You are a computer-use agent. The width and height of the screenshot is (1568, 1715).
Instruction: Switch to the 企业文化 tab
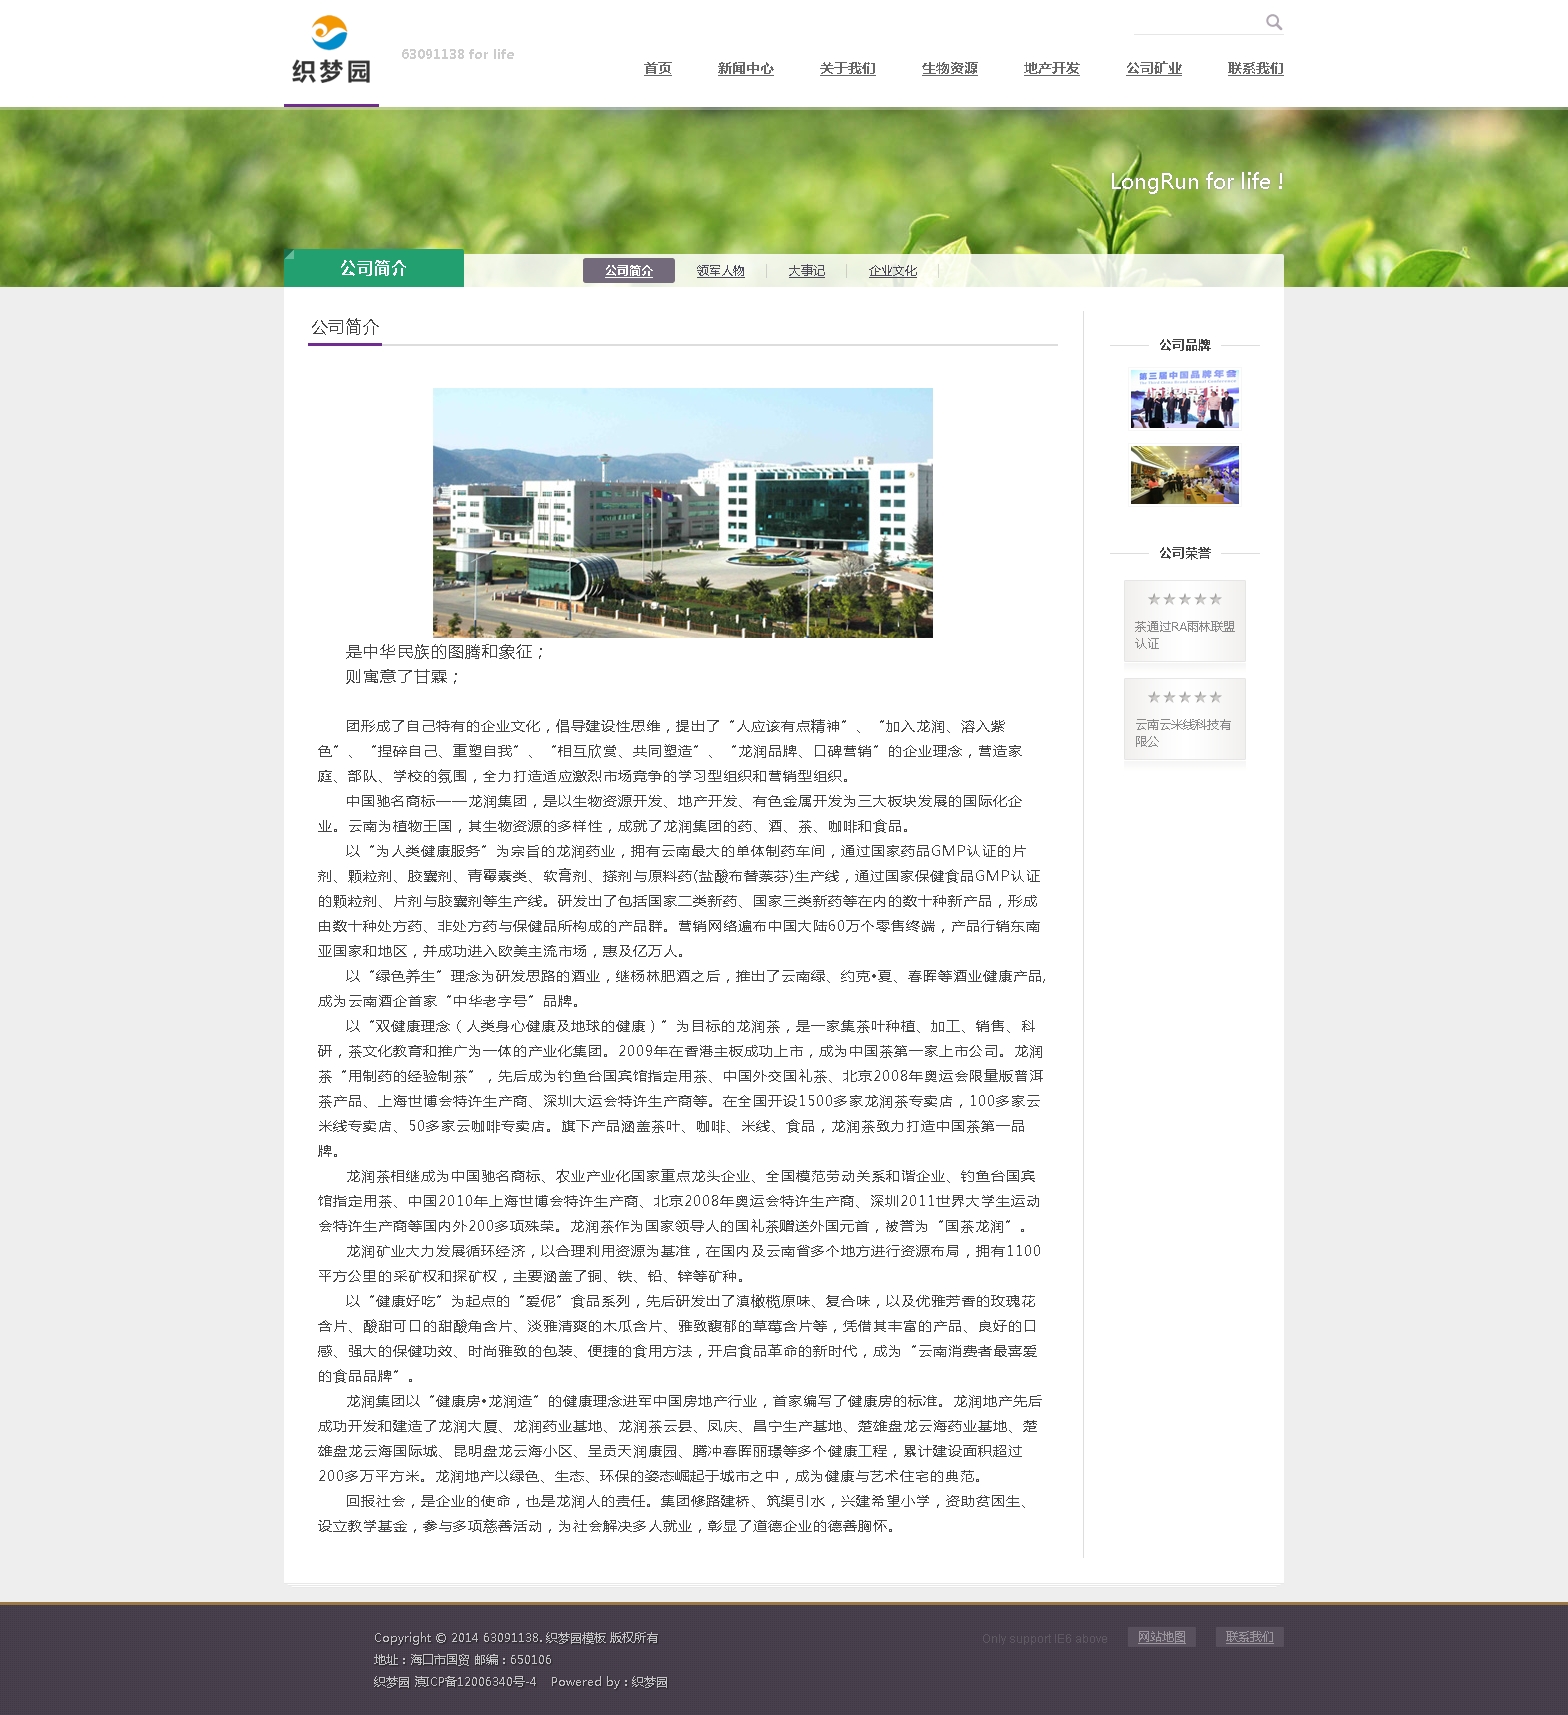pos(892,271)
